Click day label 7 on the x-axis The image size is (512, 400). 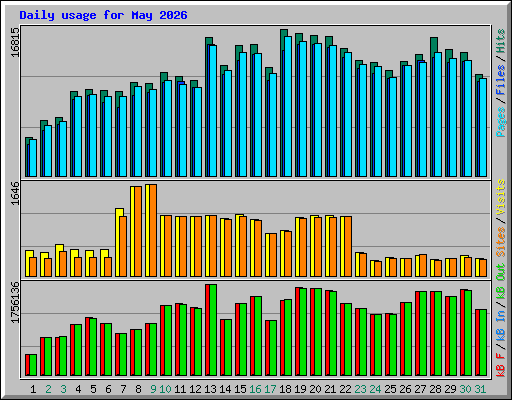[123, 389]
